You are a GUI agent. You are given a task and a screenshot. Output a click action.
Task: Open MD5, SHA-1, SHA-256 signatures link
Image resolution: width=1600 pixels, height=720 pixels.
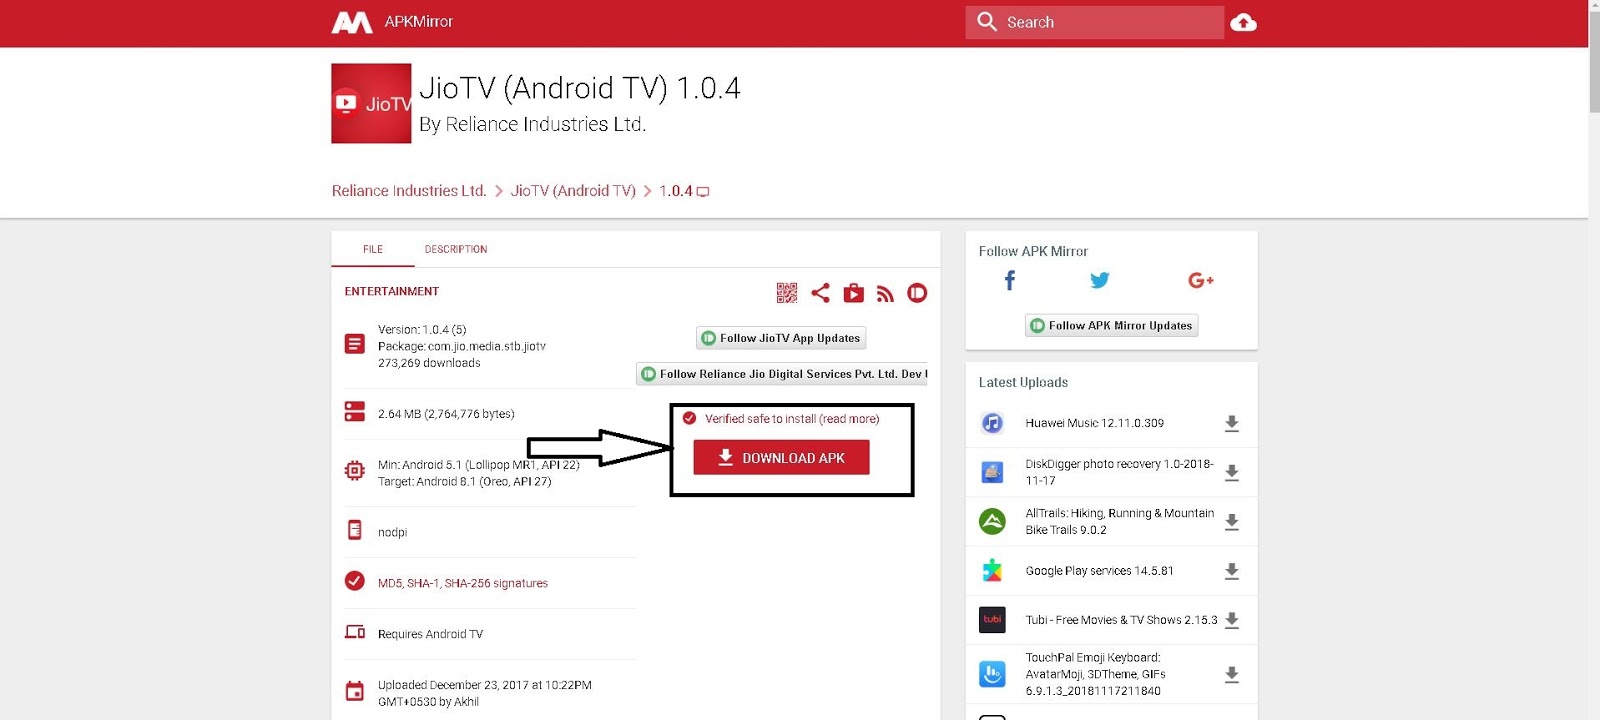(x=463, y=583)
